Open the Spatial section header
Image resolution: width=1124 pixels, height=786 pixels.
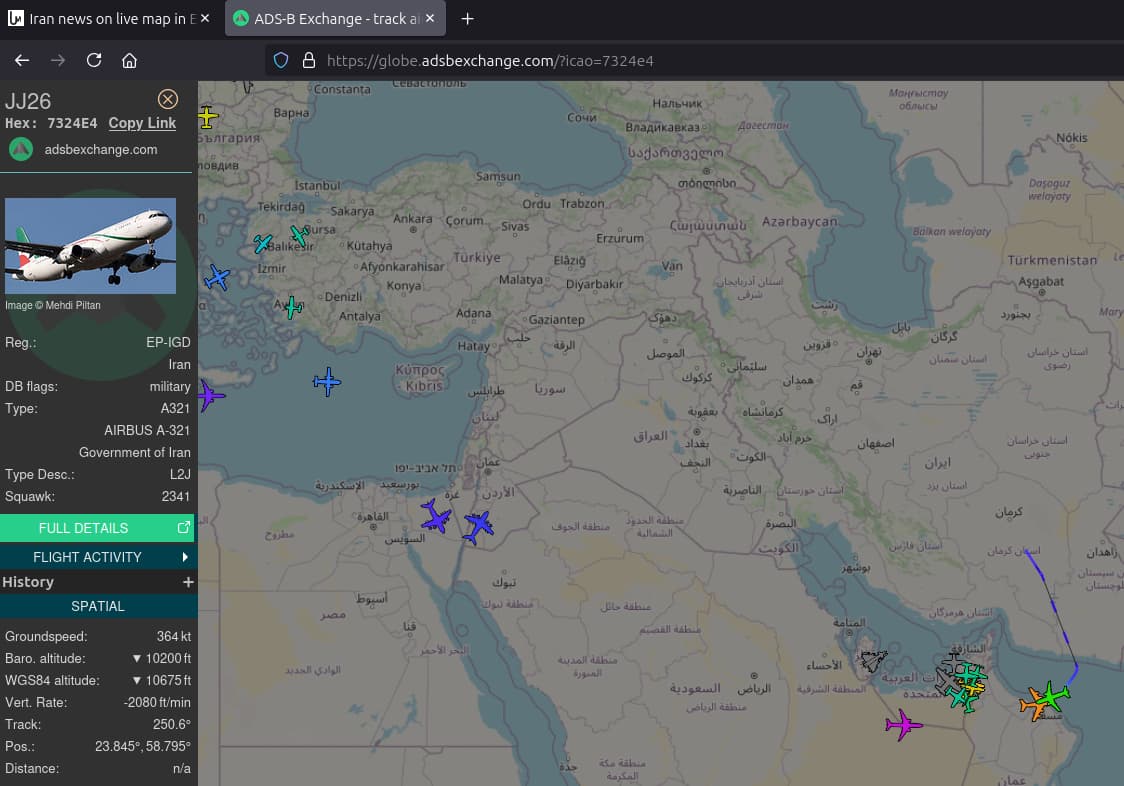coord(97,607)
